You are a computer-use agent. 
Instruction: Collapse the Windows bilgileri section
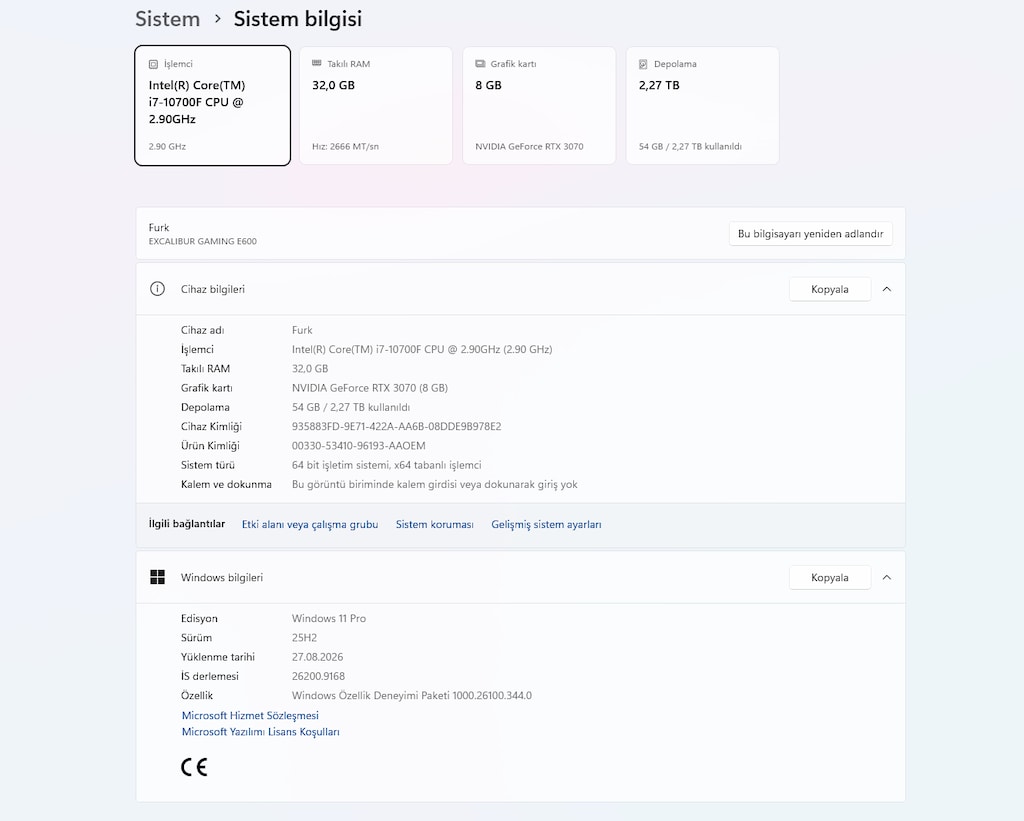(x=887, y=577)
